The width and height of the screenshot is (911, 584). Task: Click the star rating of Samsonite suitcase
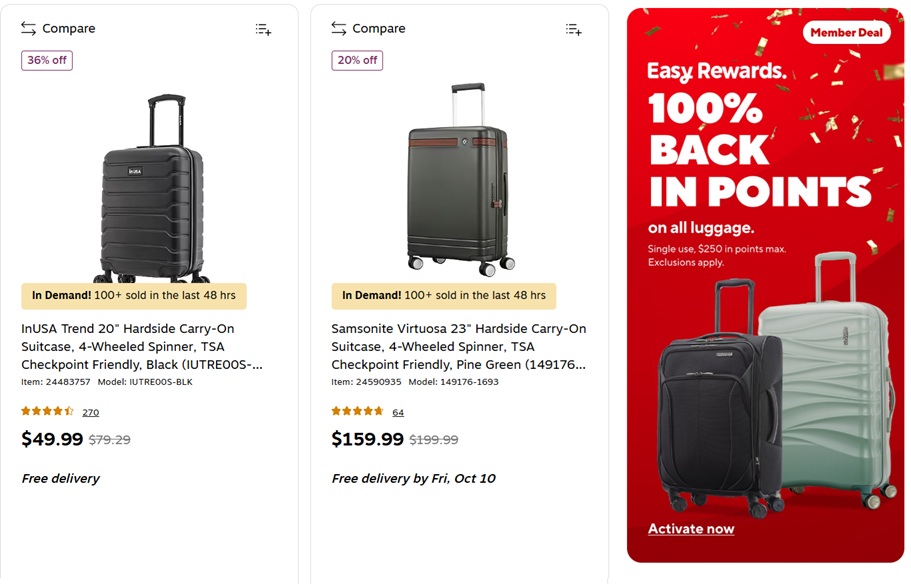point(357,411)
